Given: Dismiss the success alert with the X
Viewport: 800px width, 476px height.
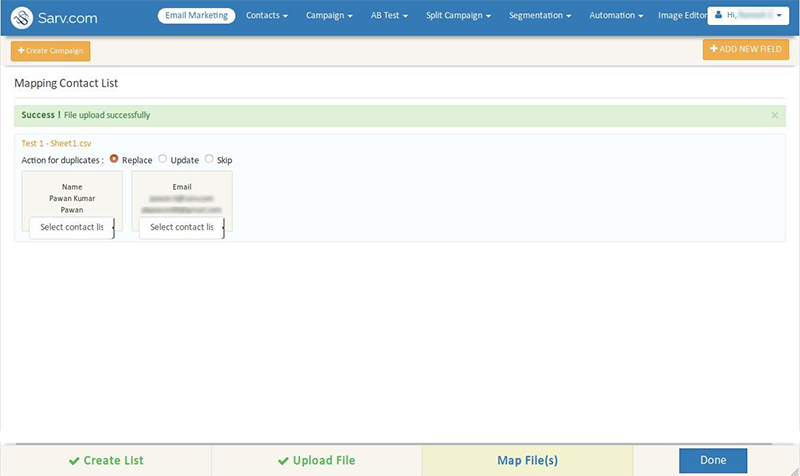Looking at the screenshot, I should click(774, 115).
